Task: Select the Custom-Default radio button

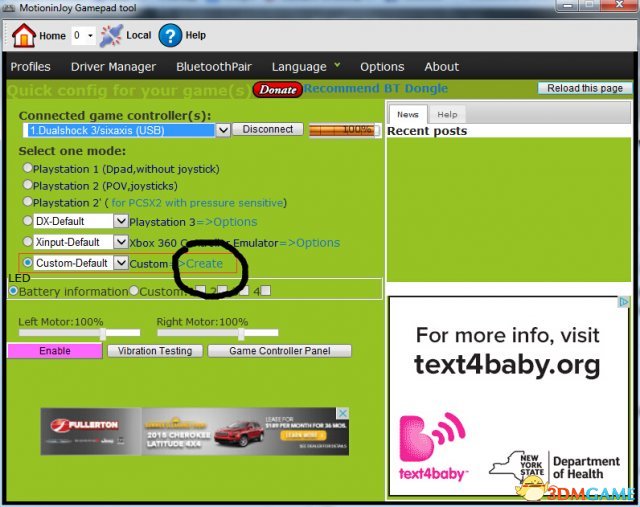Action: click(x=27, y=262)
